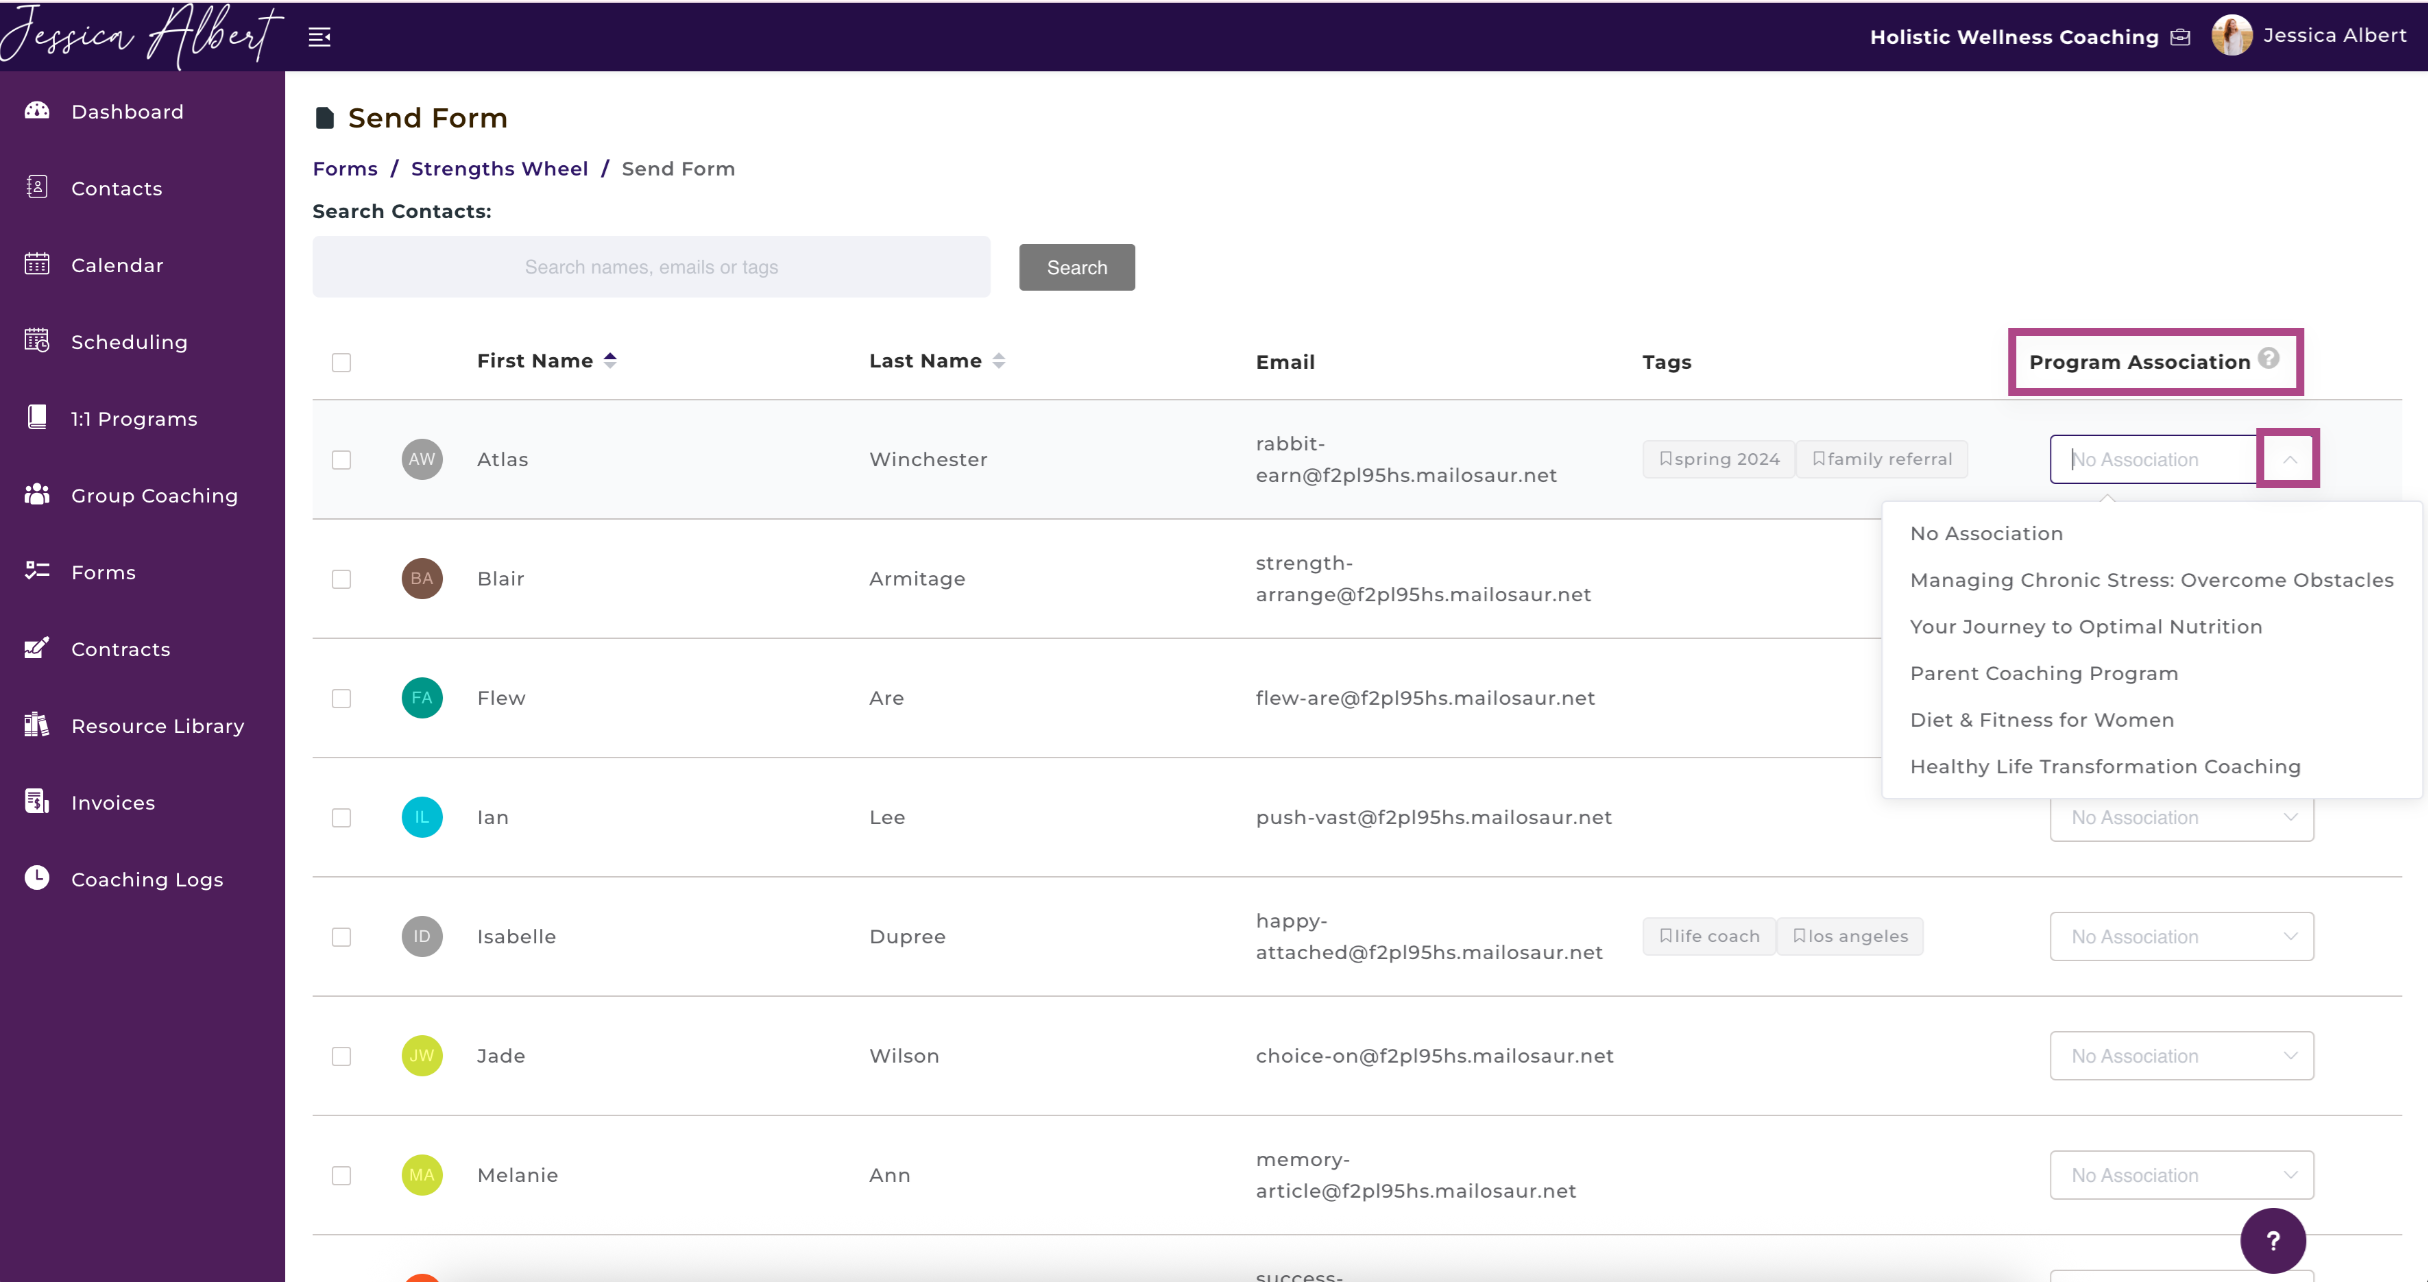Click the spring 2024 tag
The width and height of the screenshot is (2428, 1282).
1719,459
